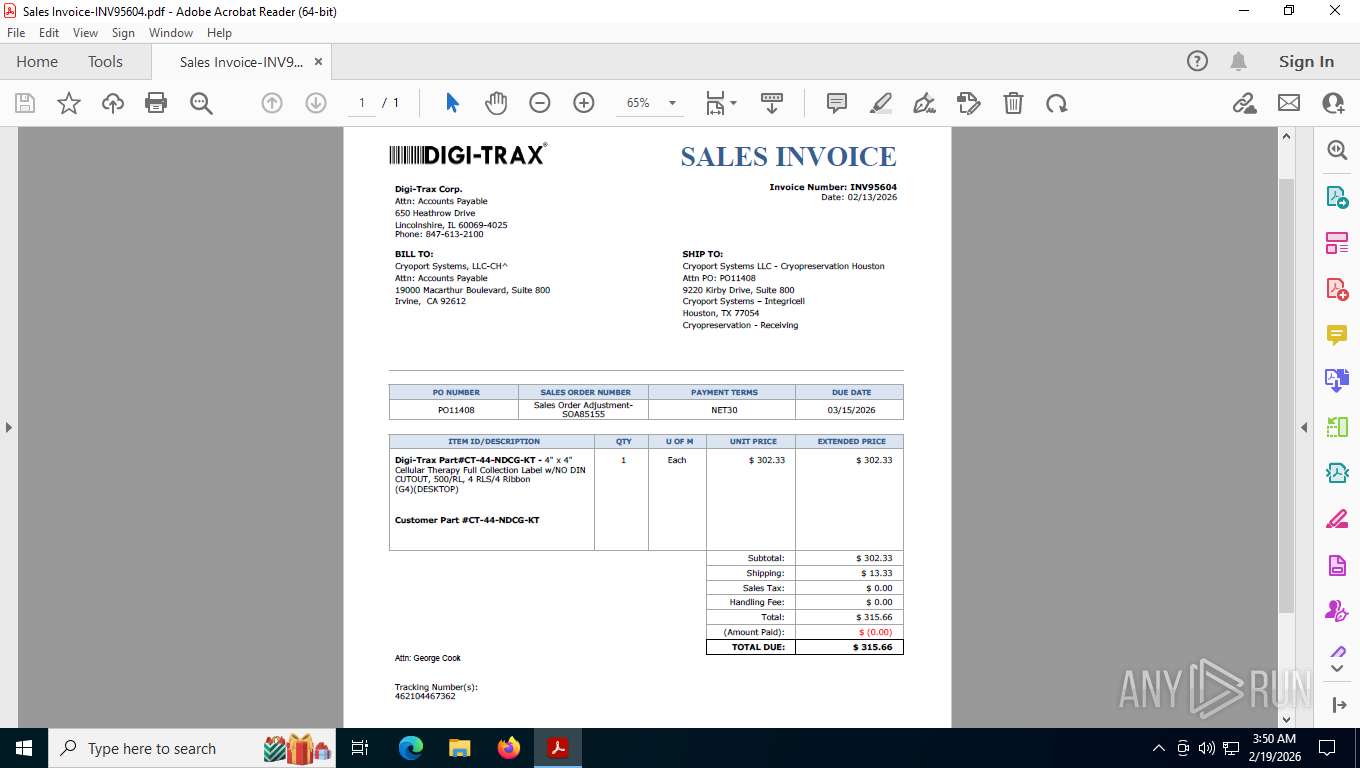Screen dimensions: 1360x768
Task: Select the Highlight text tool
Action: tap(881, 103)
